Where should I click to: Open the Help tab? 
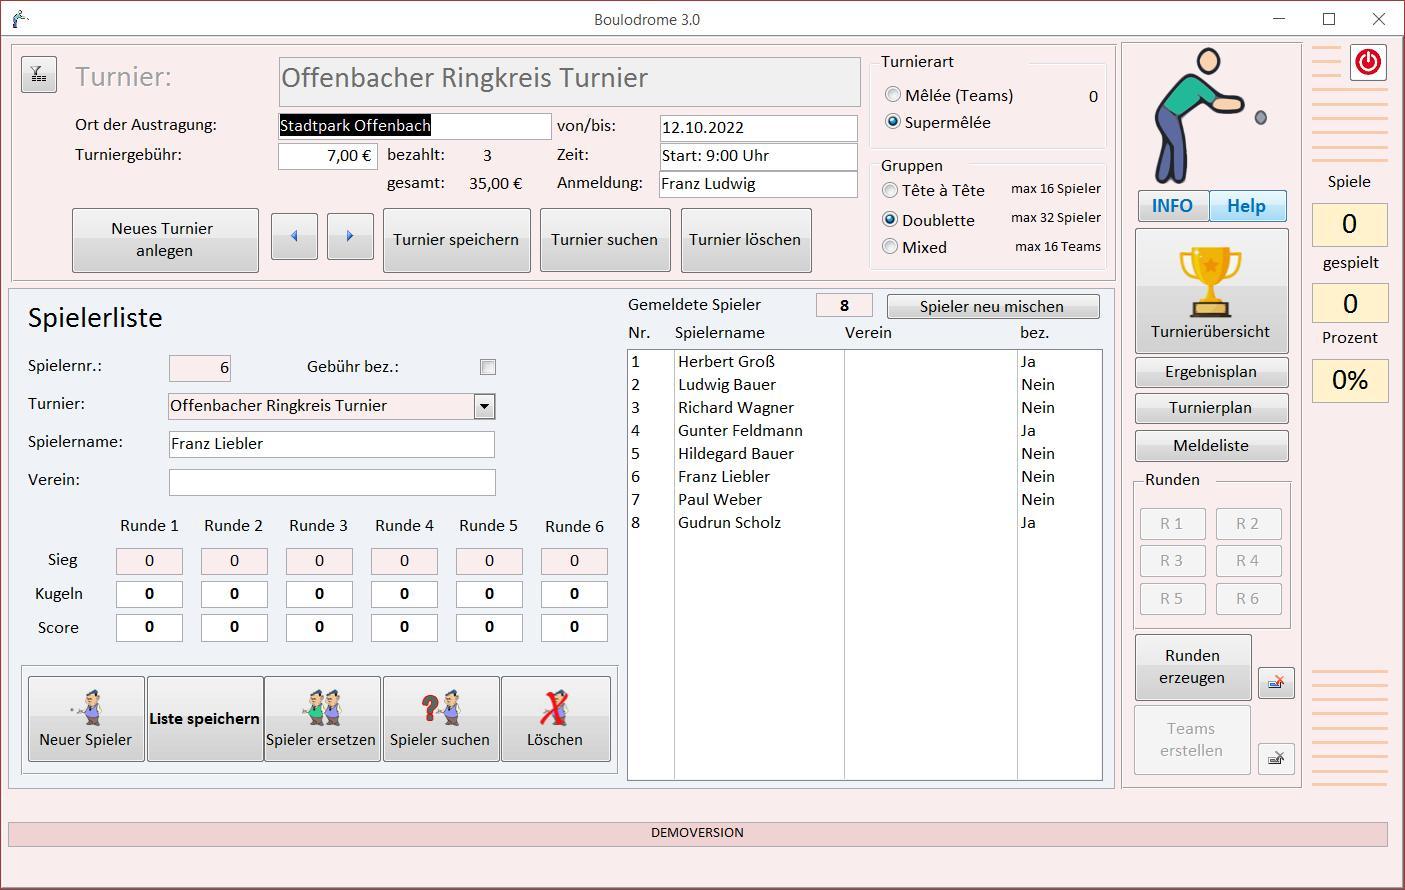[1247, 206]
